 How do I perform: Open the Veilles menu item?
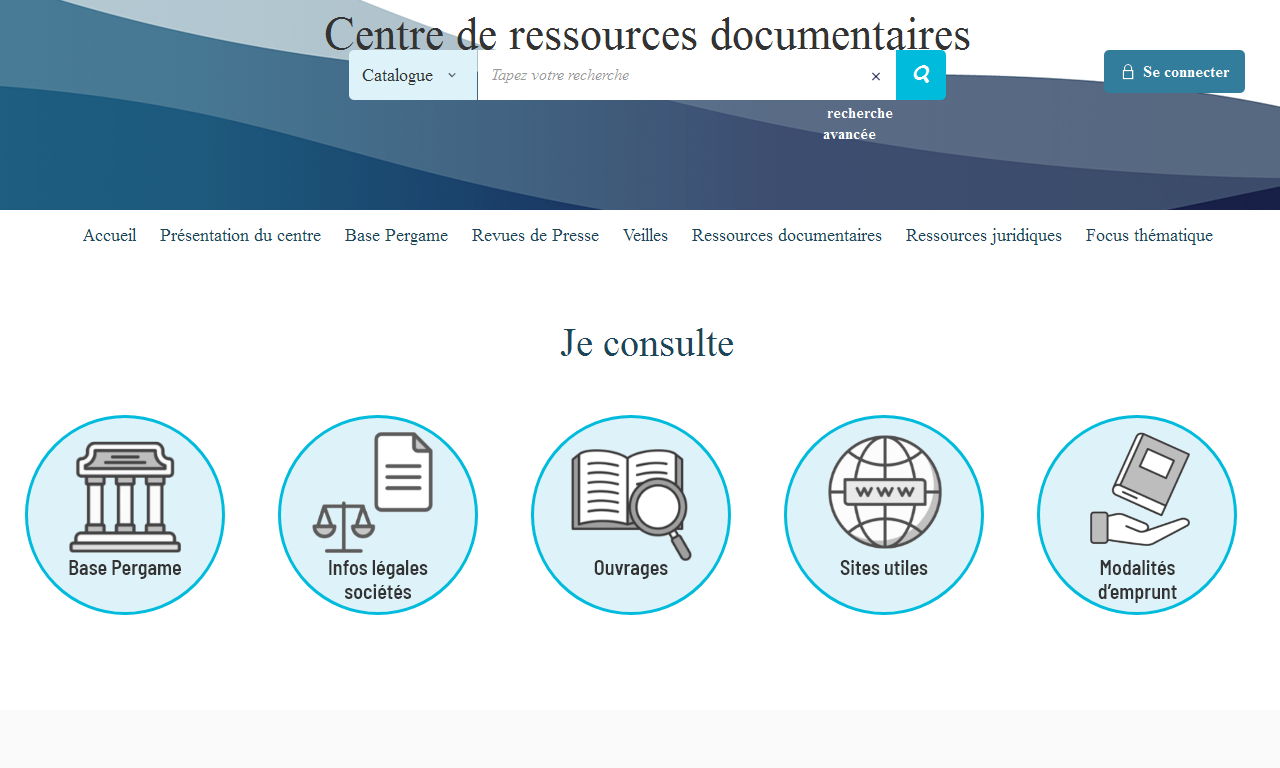point(645,236)
